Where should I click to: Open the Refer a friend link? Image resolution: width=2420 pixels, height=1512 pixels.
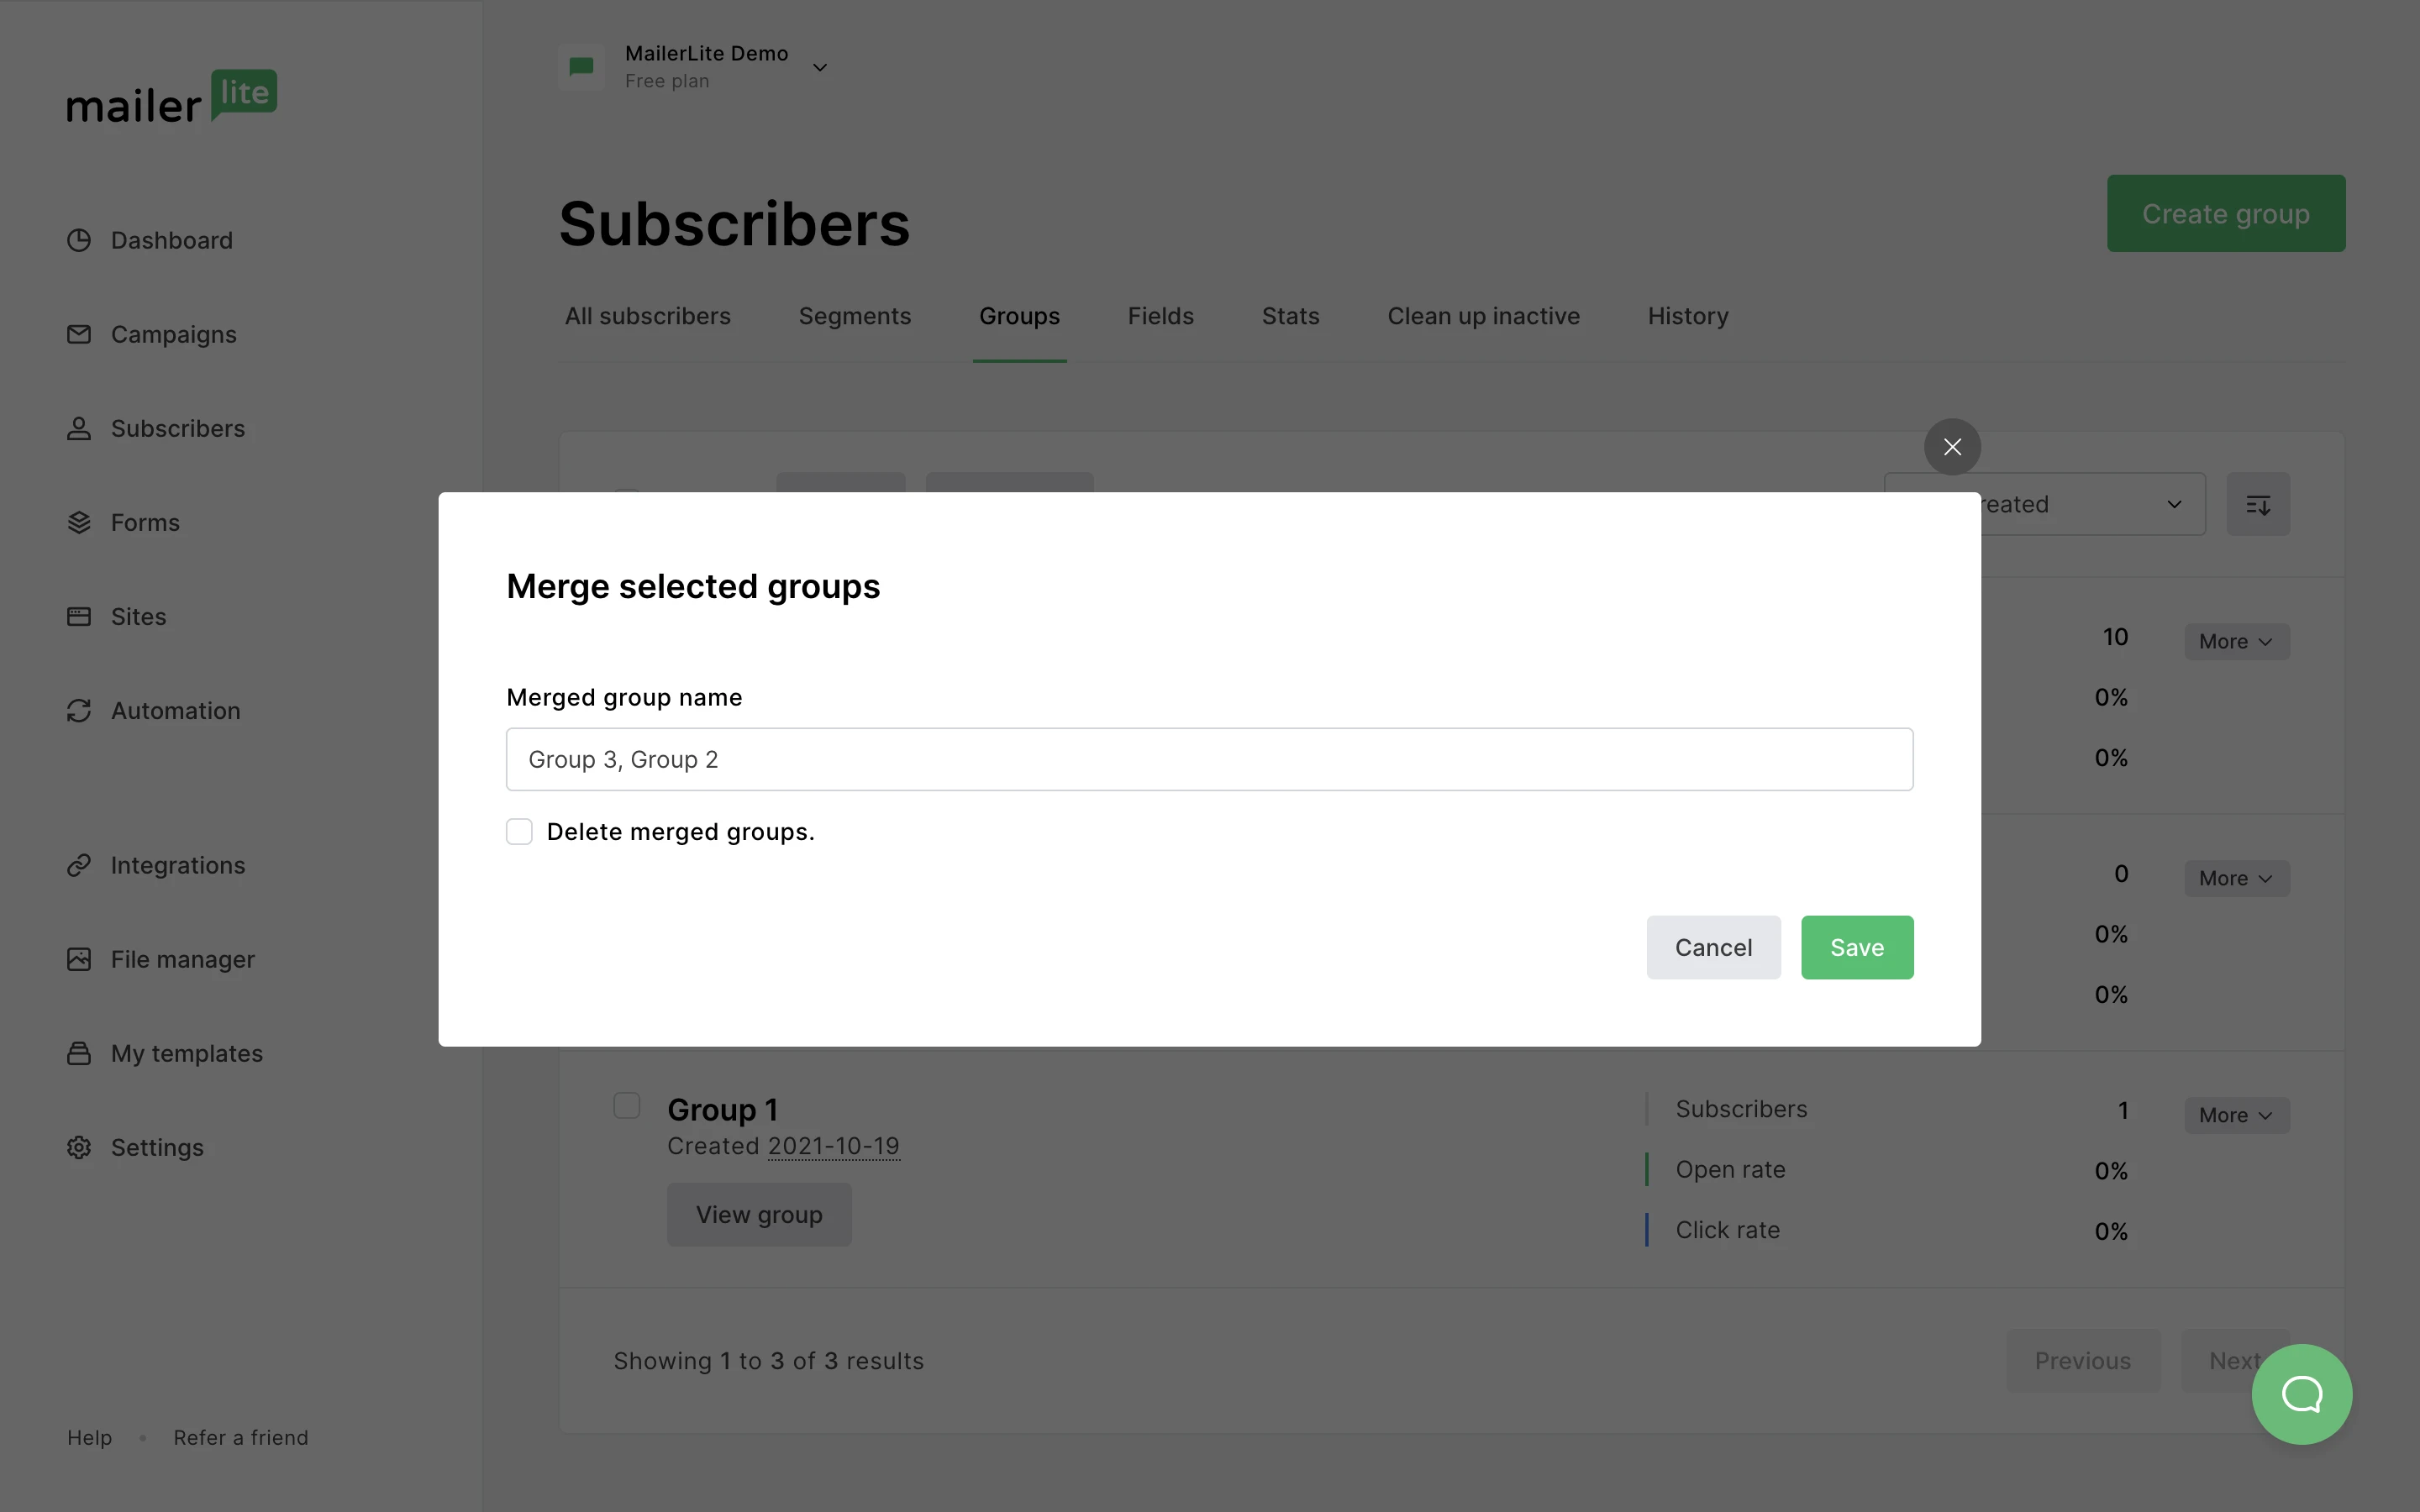241,1438
